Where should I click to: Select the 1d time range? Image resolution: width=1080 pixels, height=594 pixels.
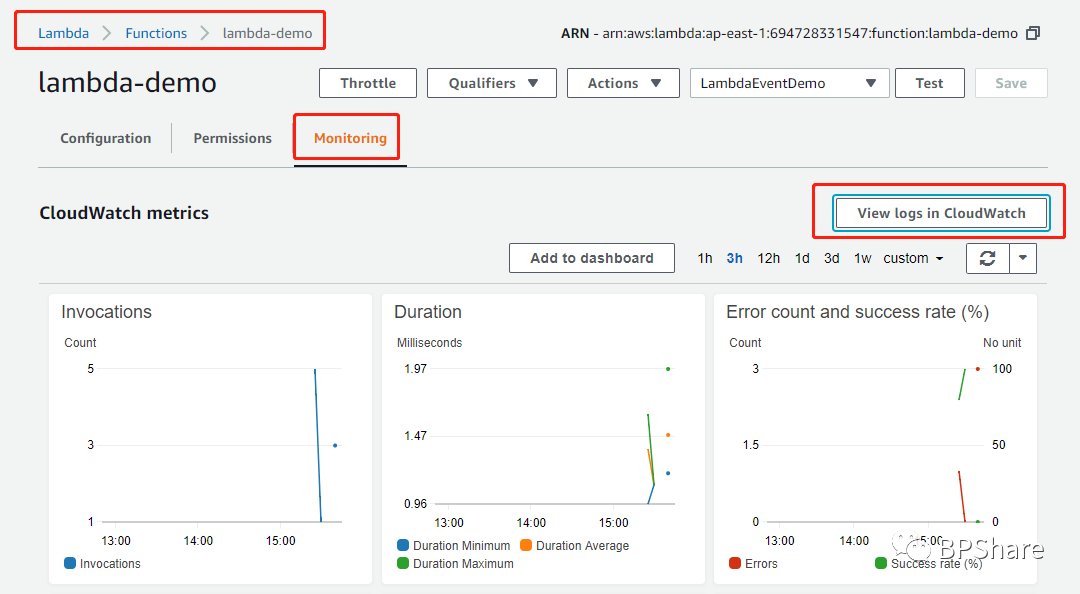click(802, 258)
